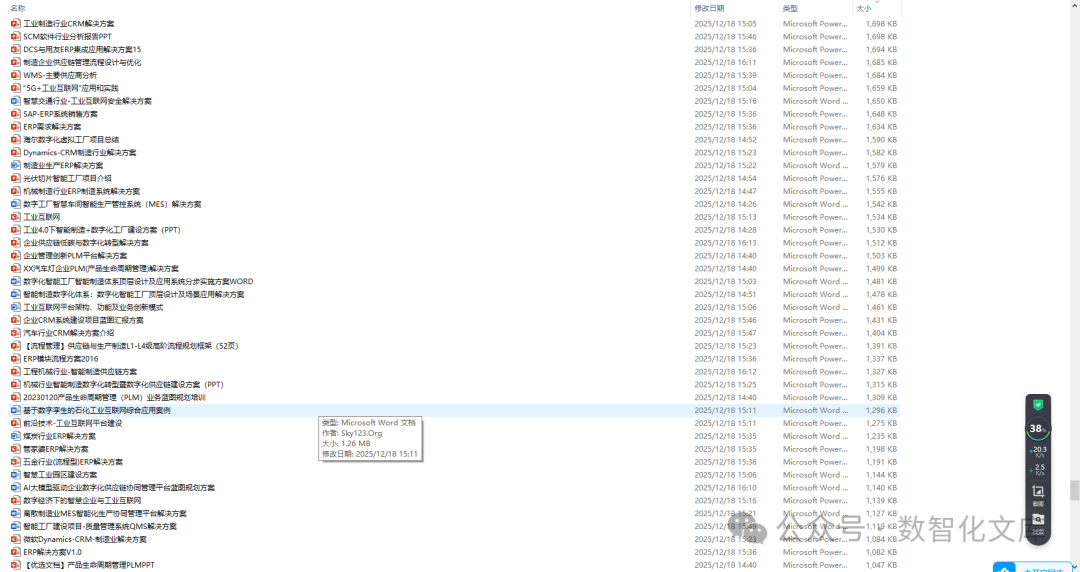
Task: Click PowerPoint icon of SCM软件行业分析报告PPT
Action: [x=16, y=37]
